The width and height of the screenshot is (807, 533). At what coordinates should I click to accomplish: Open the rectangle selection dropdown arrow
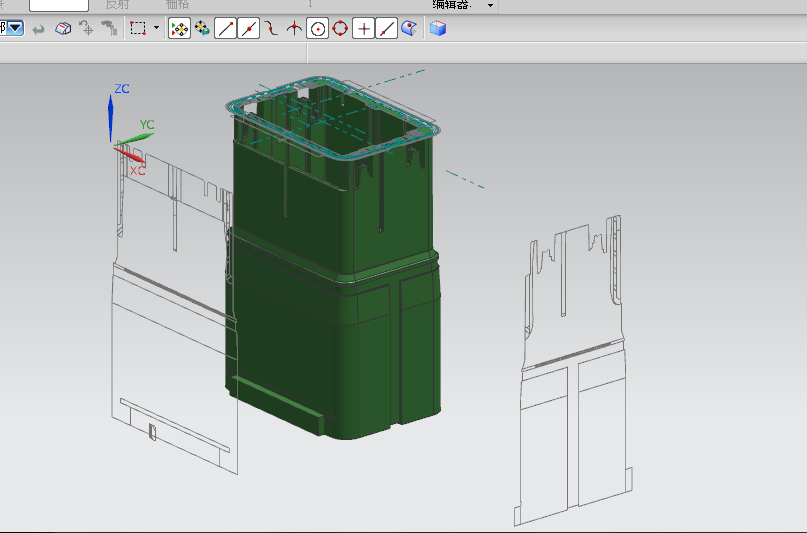(x=156, y=29)
